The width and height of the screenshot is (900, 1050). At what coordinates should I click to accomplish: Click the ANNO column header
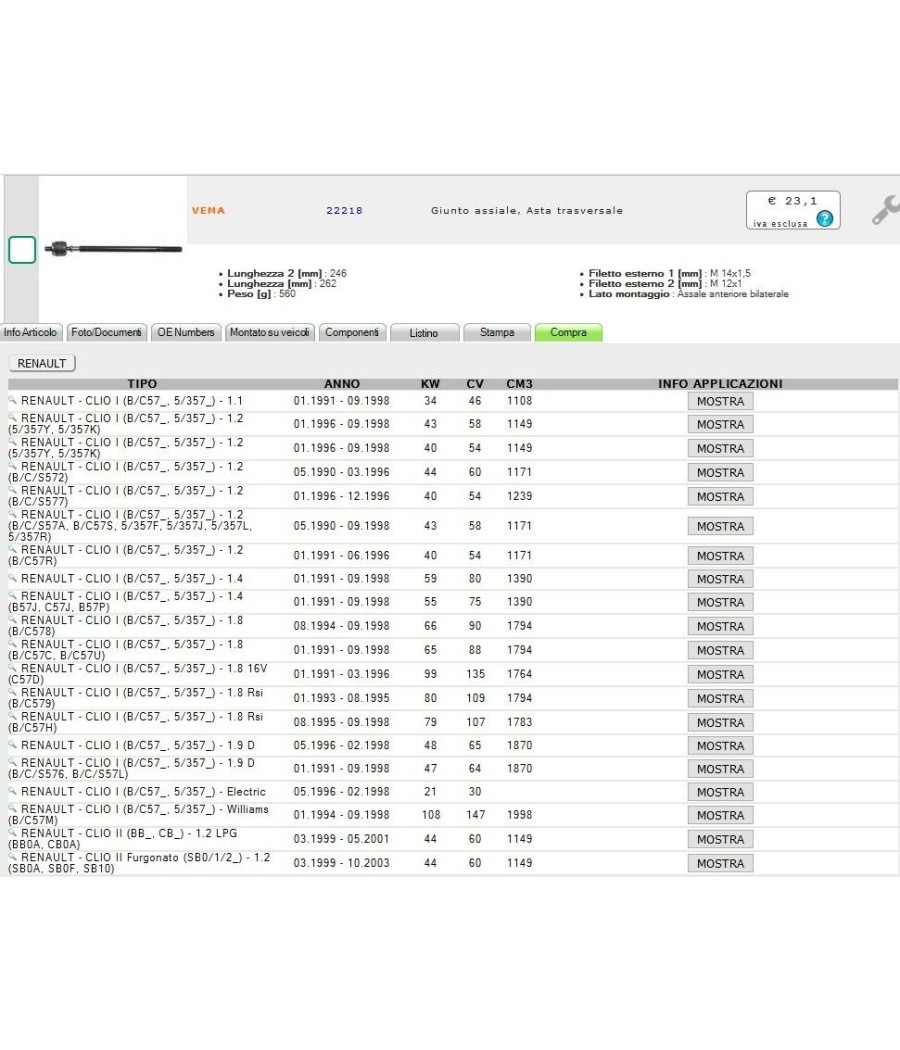click(x=342, y=384)
